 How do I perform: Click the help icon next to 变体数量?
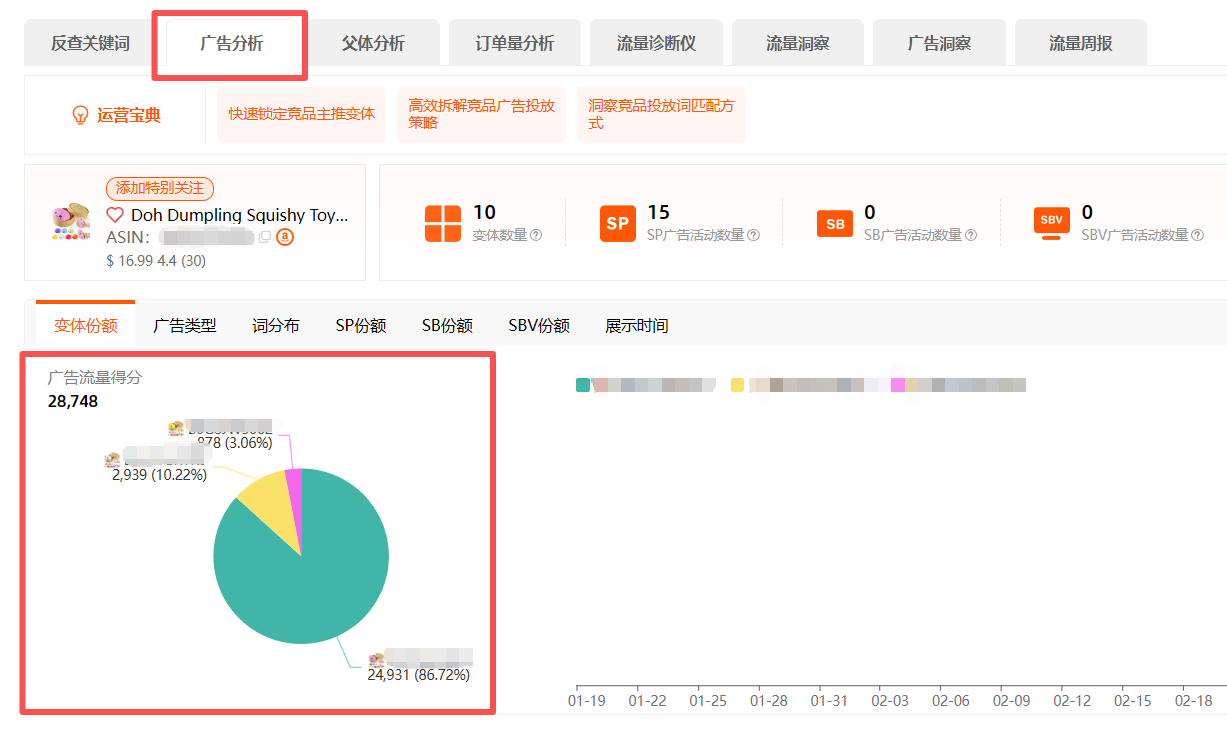click(536, 235)
